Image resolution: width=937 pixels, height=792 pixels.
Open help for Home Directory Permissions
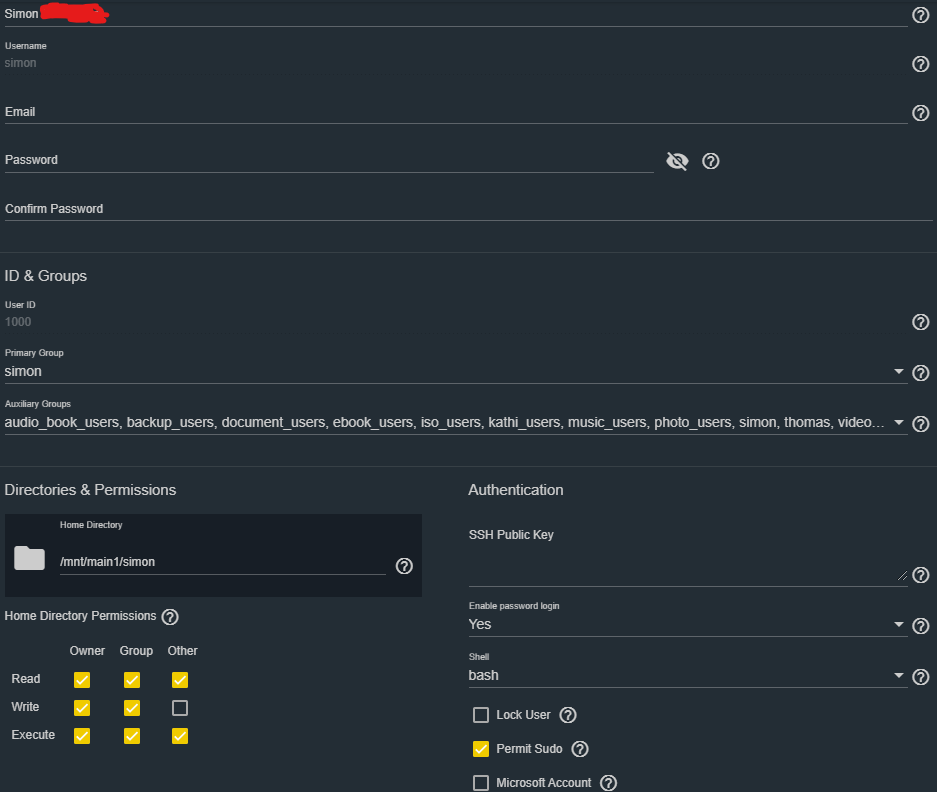tap(170, 617)
